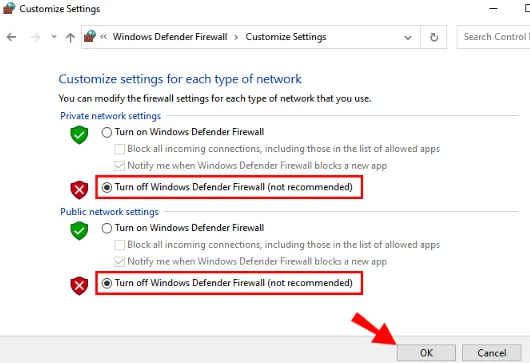
Task: Expand the arrow after Windows Defender Firewall breadcrumb
Action: pyautogui.click(x=236, y=37)
